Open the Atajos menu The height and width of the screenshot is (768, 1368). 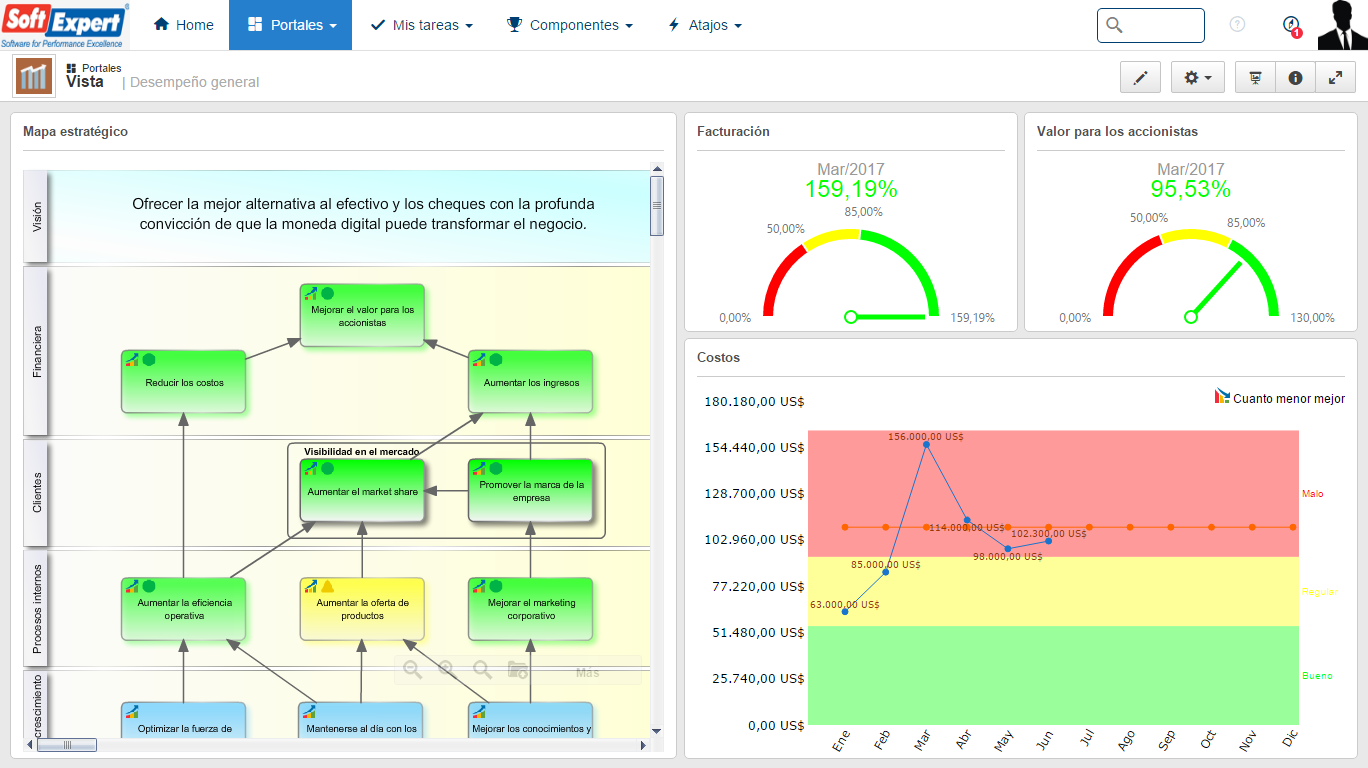[x=704, y=25]
